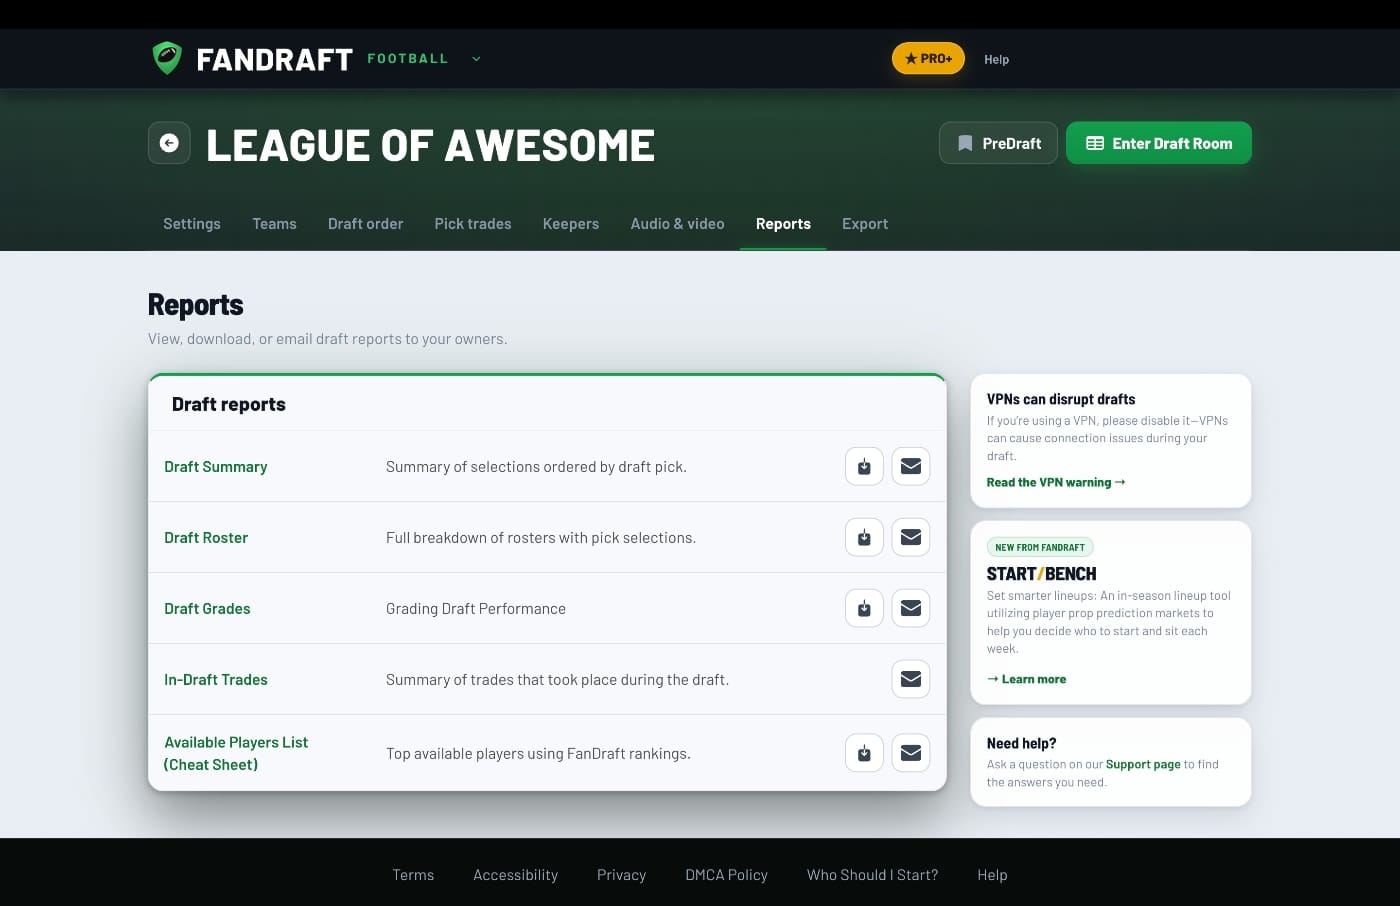Email the Draft Summary report
The height and width of the screenshot is (906, 1400).
[911, 466]
